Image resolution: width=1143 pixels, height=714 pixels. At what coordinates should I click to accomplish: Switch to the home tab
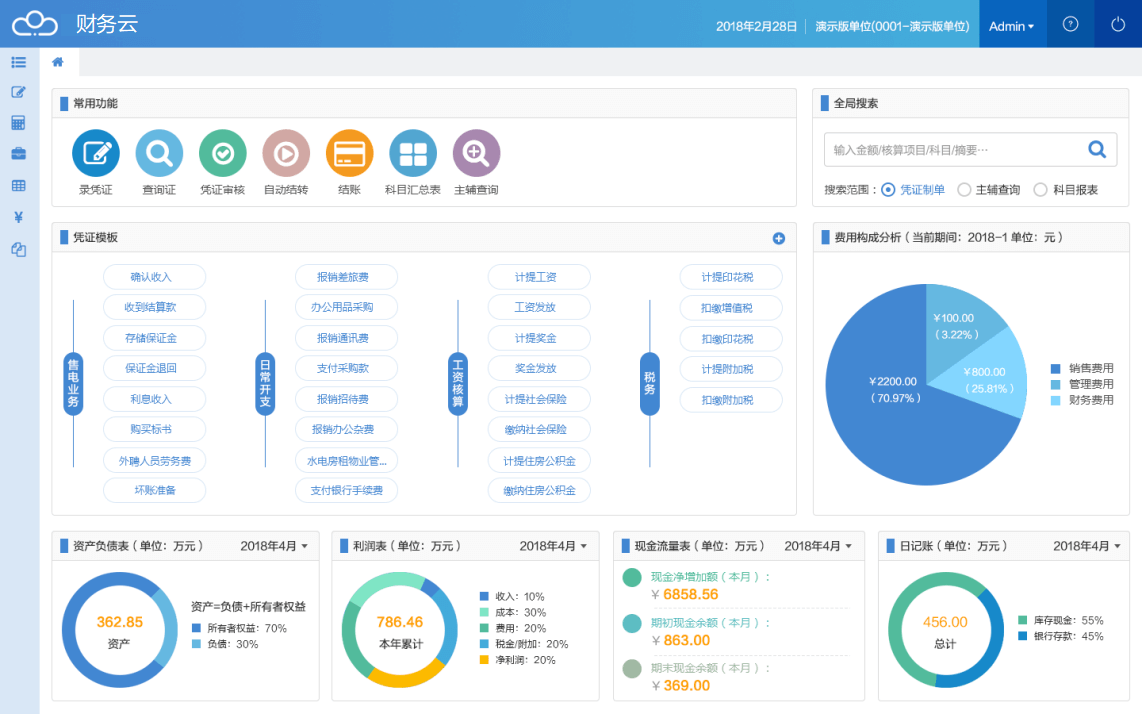pos(58,62)
